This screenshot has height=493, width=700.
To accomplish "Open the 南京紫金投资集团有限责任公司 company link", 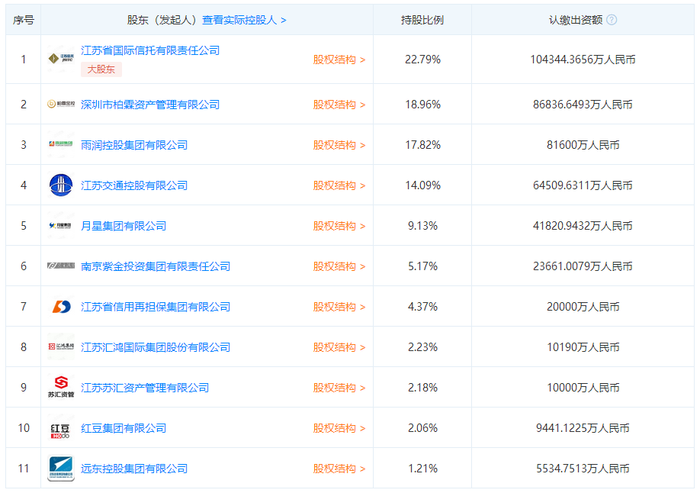I will pyautogui.click(x=155, y=266).
